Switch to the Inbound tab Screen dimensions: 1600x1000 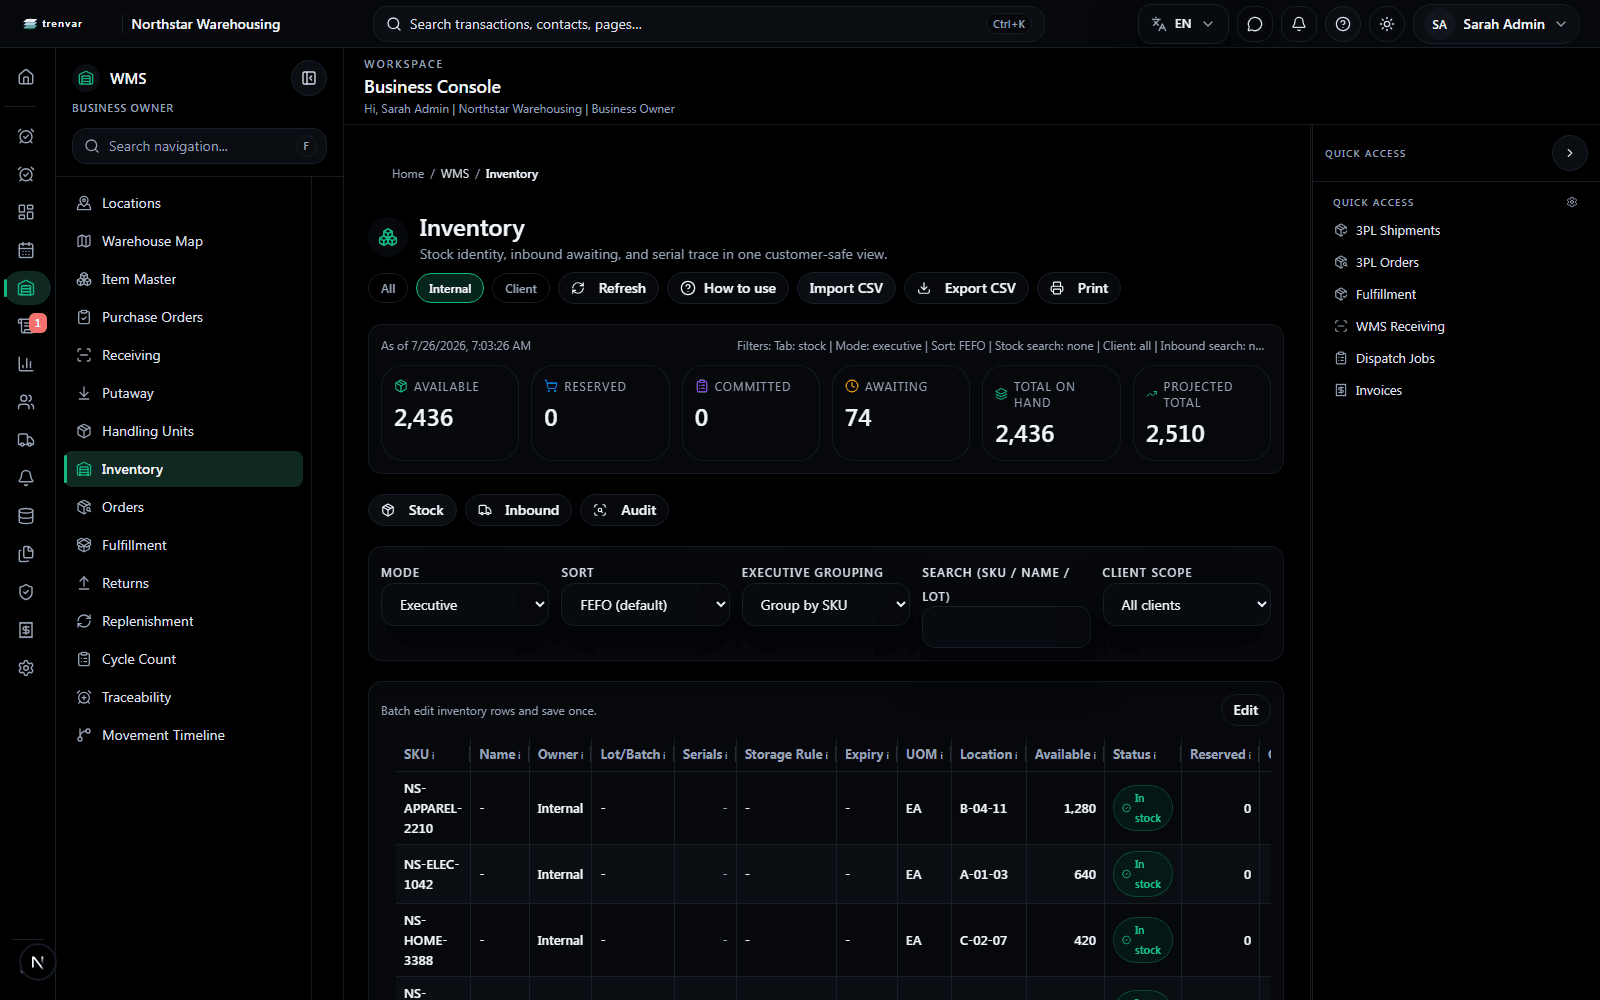pos(518,510)
